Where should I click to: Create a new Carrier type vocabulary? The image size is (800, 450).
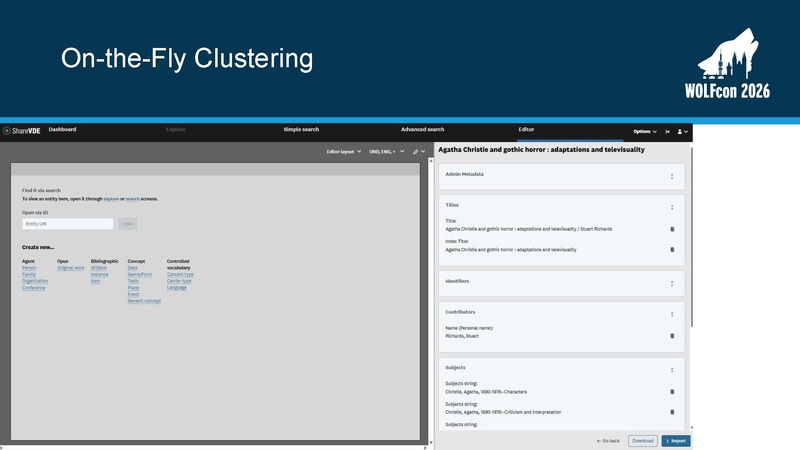(179, 281)
